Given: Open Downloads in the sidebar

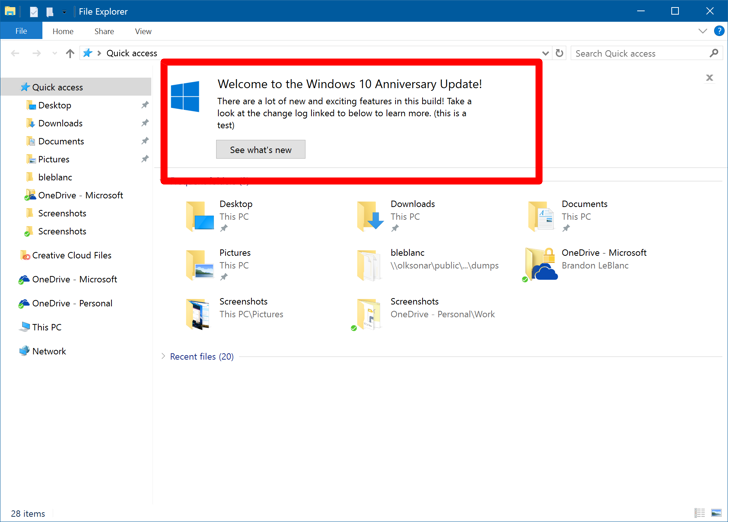Looking at the screenshot, I should (x=60, y=123).
